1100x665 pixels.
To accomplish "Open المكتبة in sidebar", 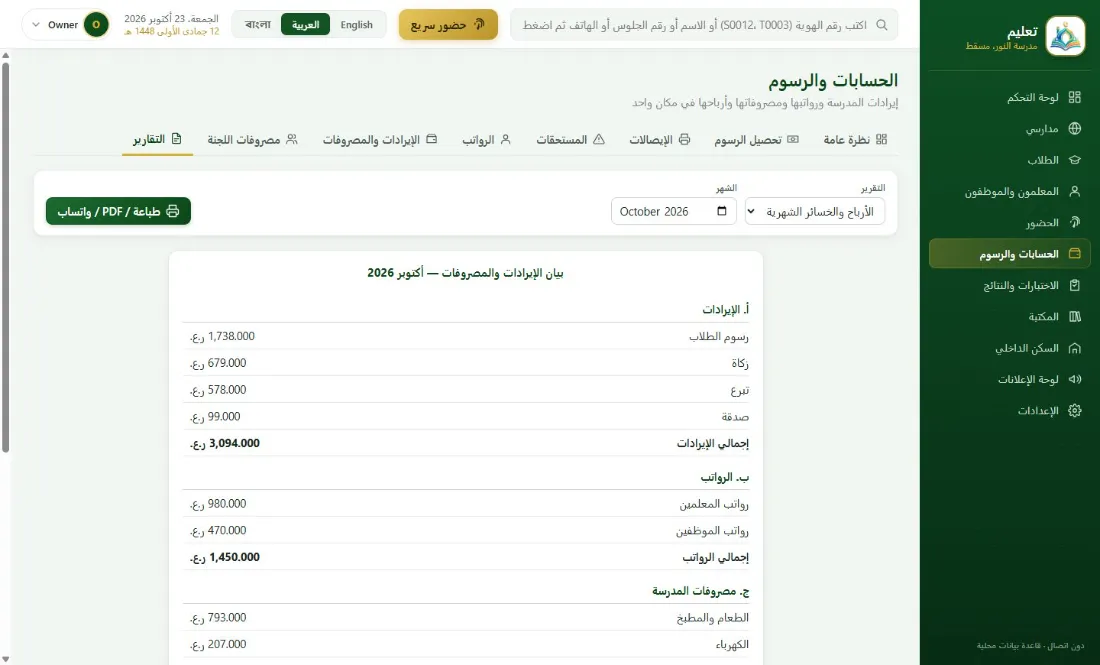I will pos(1010,316).
